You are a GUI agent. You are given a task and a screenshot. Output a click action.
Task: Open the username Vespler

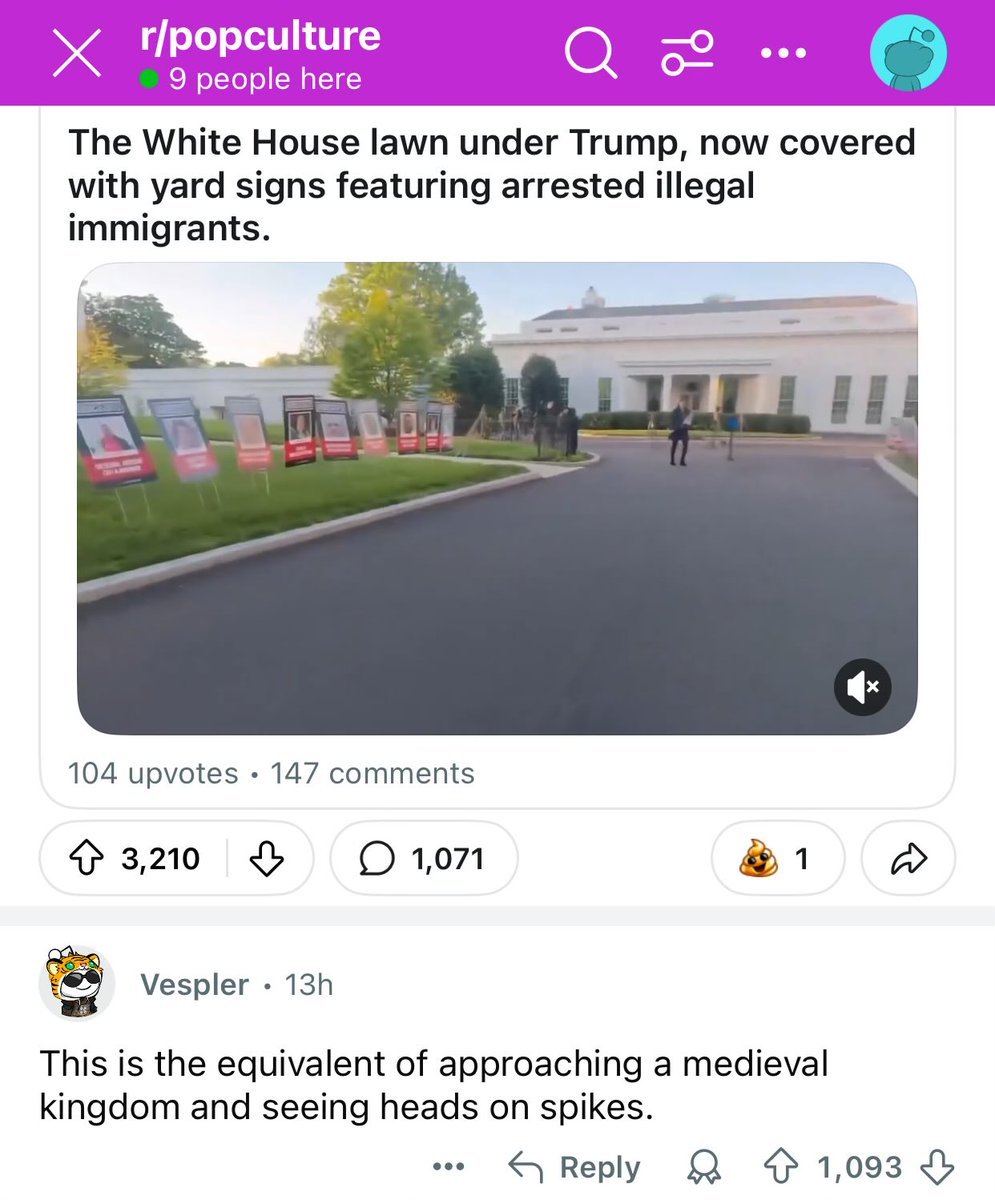pos(194,984)
